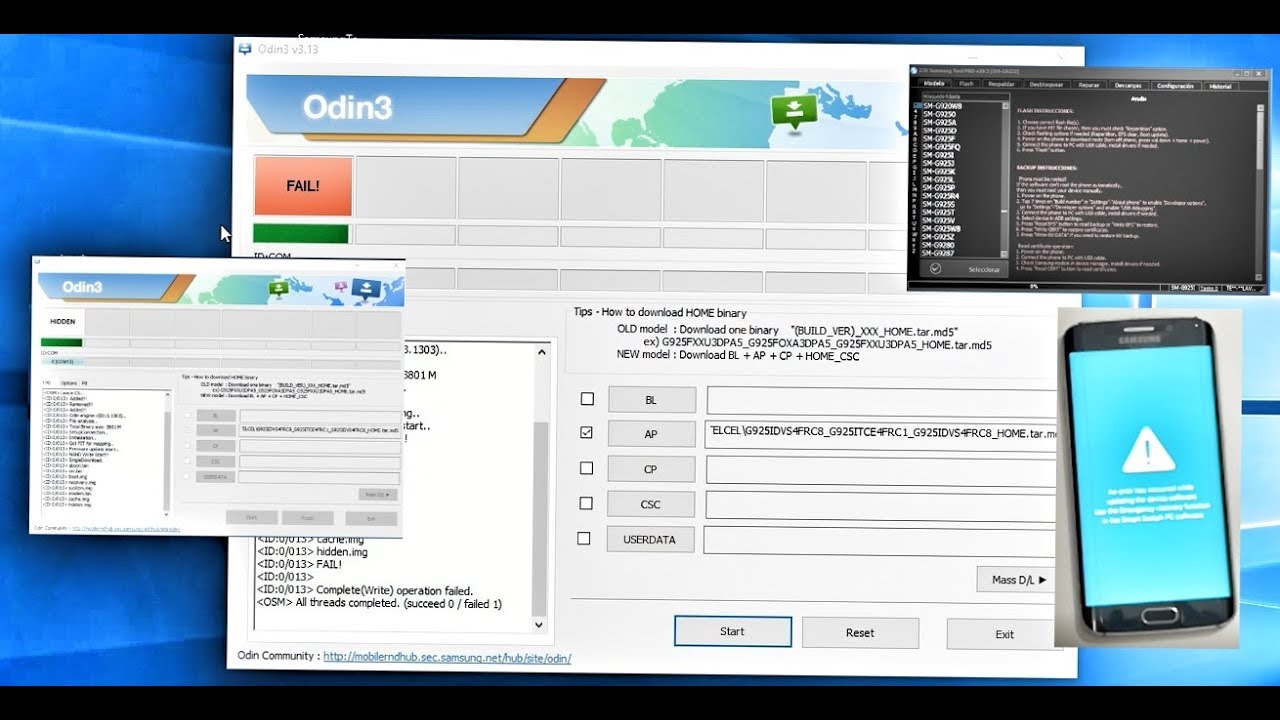This screenshot has height=720, width=1280.
Task: Click the Start button in large Odin window
Action: [x=733, y=631]
